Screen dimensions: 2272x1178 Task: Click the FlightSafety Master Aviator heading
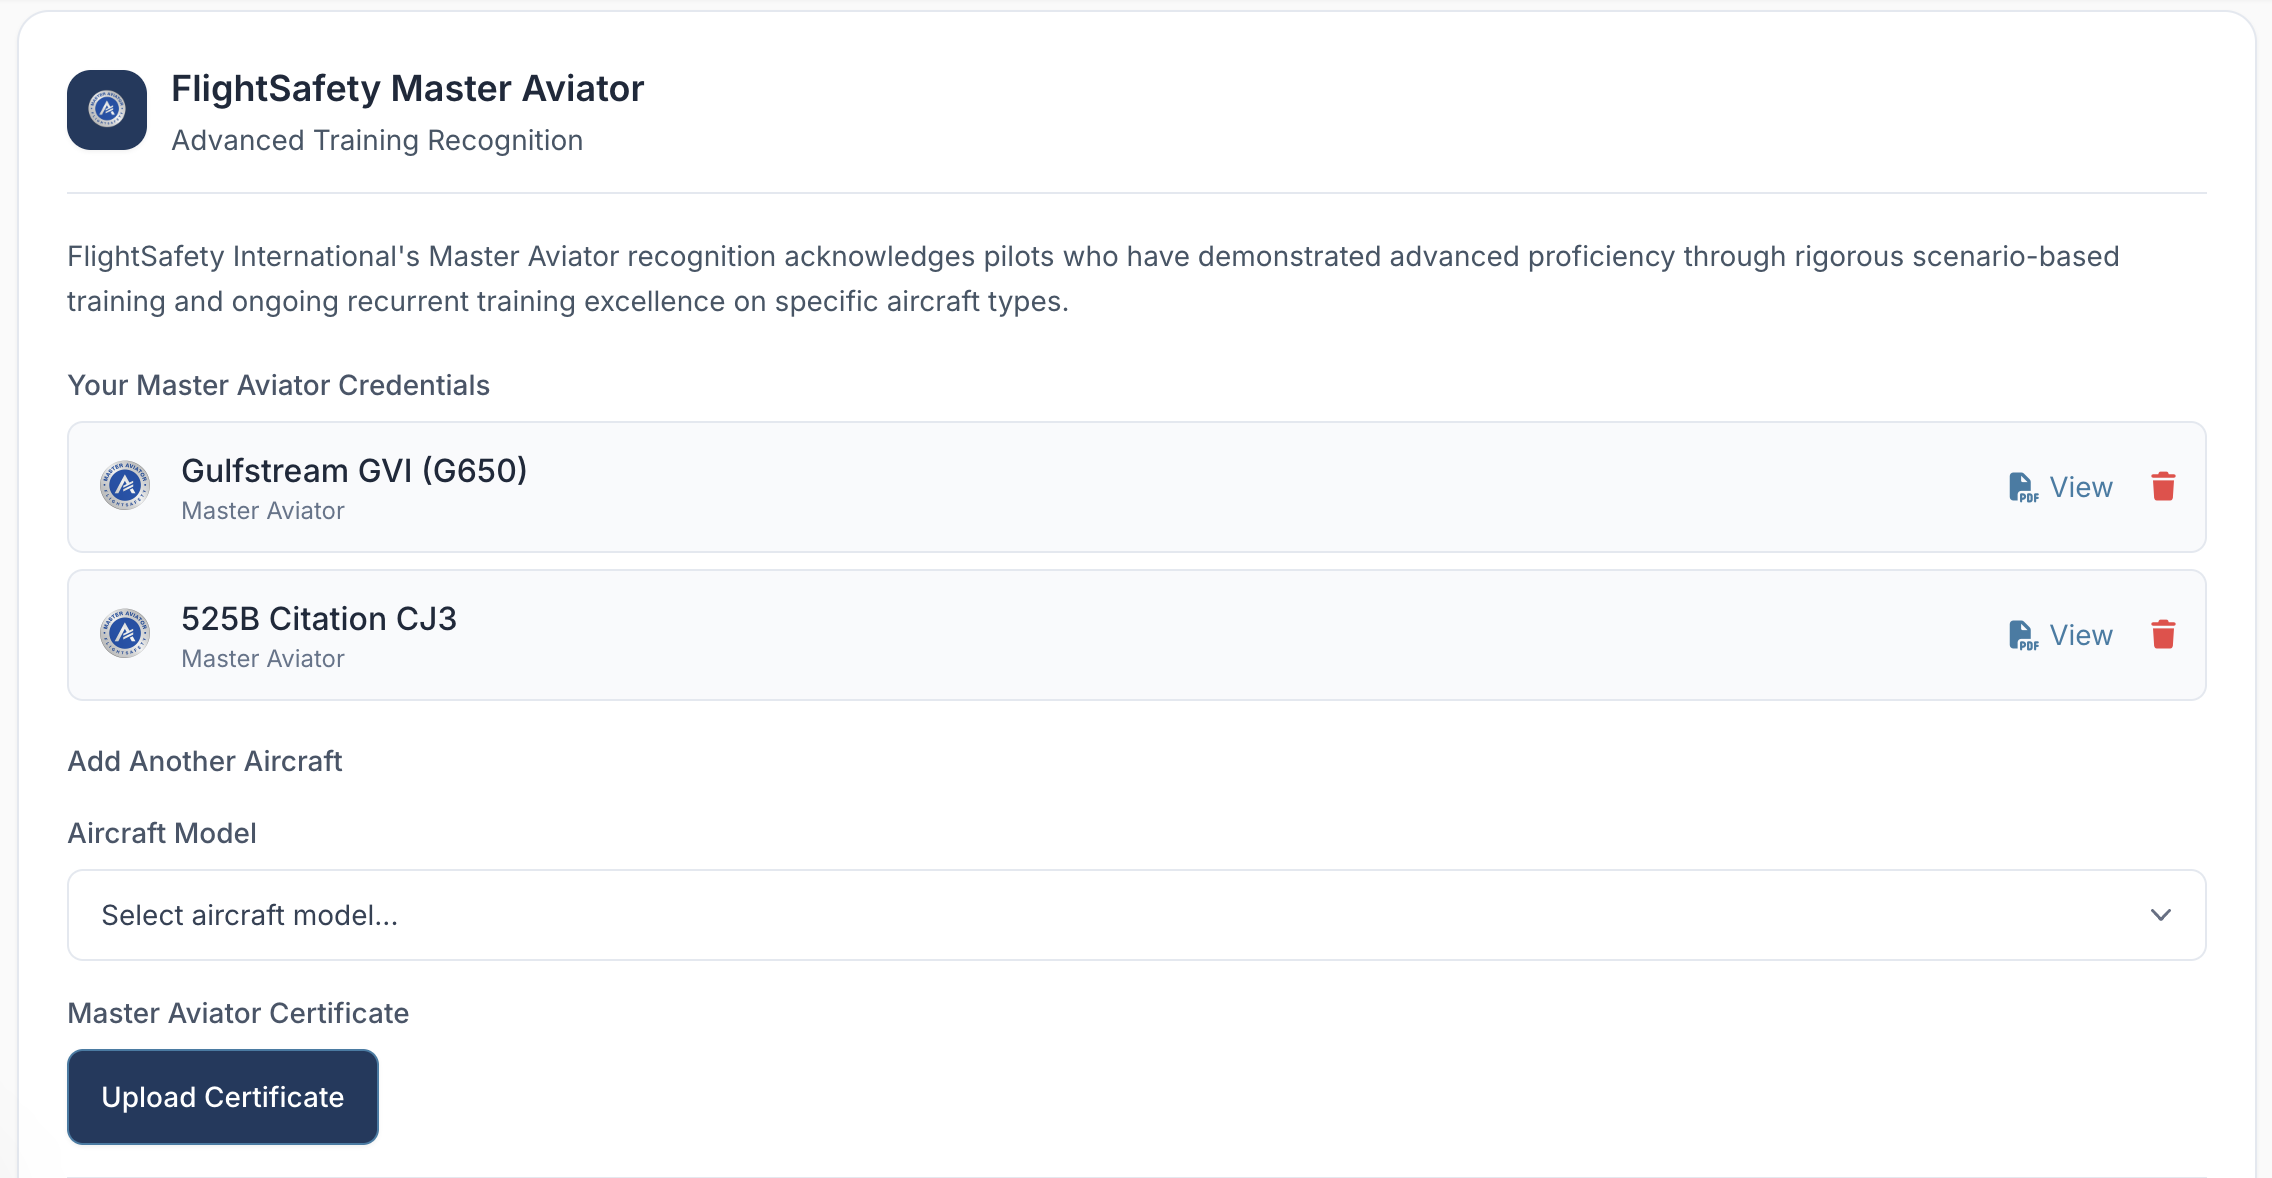[x=408, y=89]
